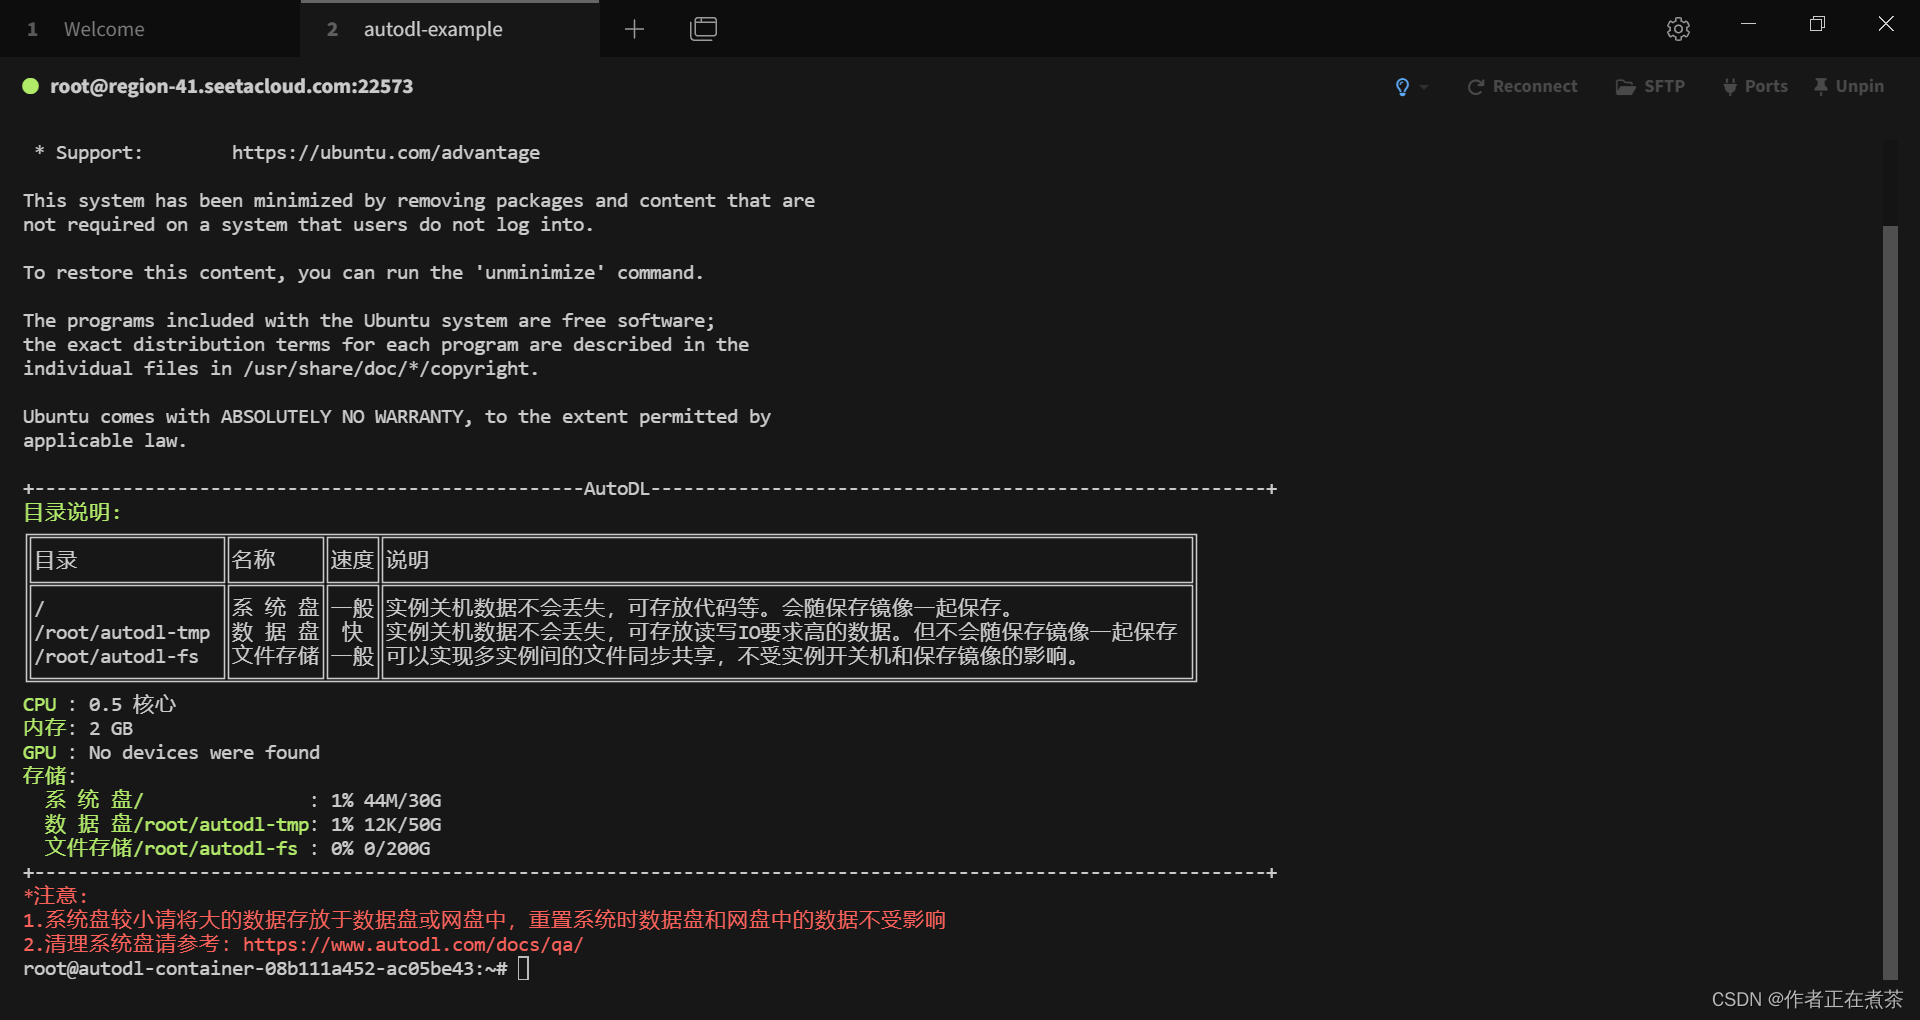This screenshot has height=1020, width=1920.
Task: Click the *注意 warning heading
Action: pyautogui.click(x=56, y=896)
